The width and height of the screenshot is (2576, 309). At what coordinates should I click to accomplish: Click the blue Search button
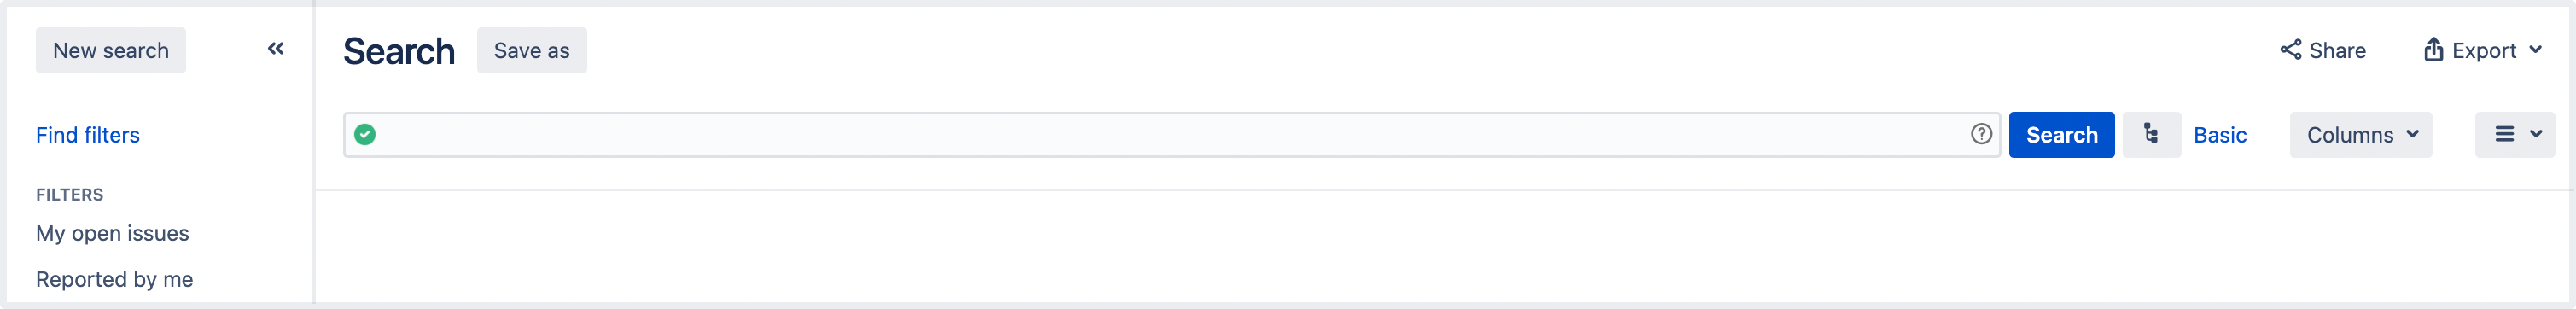(x=2061, y=135)
